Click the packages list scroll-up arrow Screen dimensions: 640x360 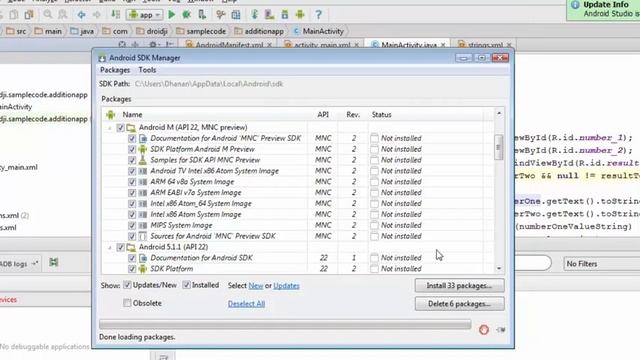coord(499,113)
